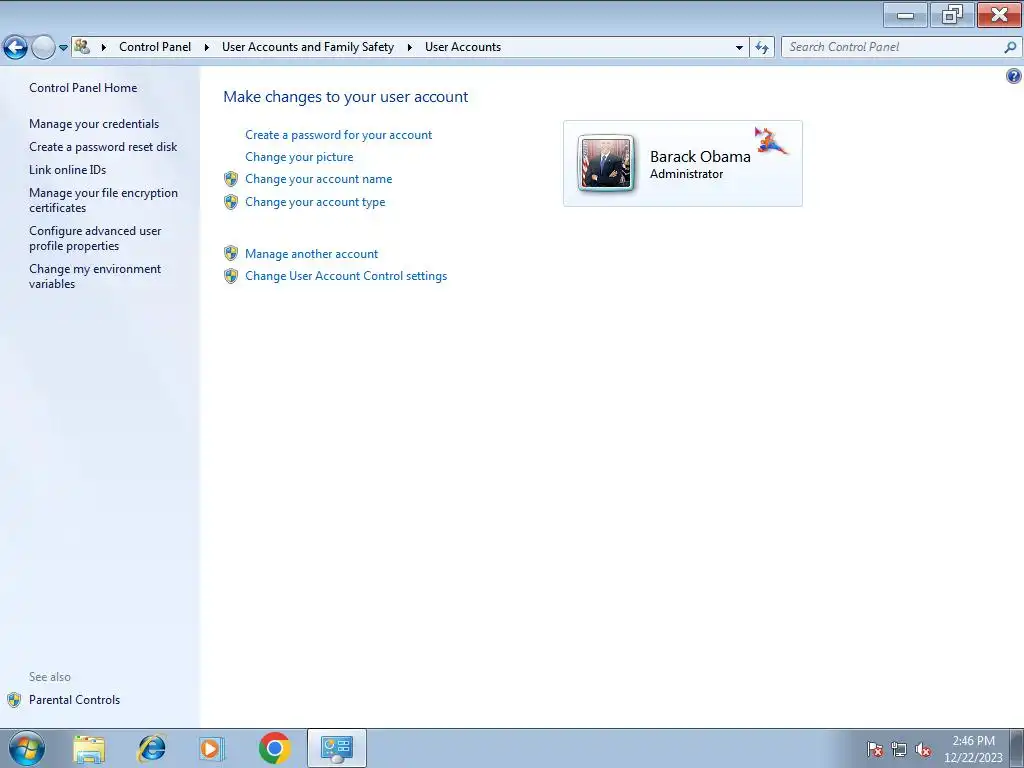The image size is (1024, 768).
Task: Click shield icon beside Change your account name
Action: [x=231, y=179]
